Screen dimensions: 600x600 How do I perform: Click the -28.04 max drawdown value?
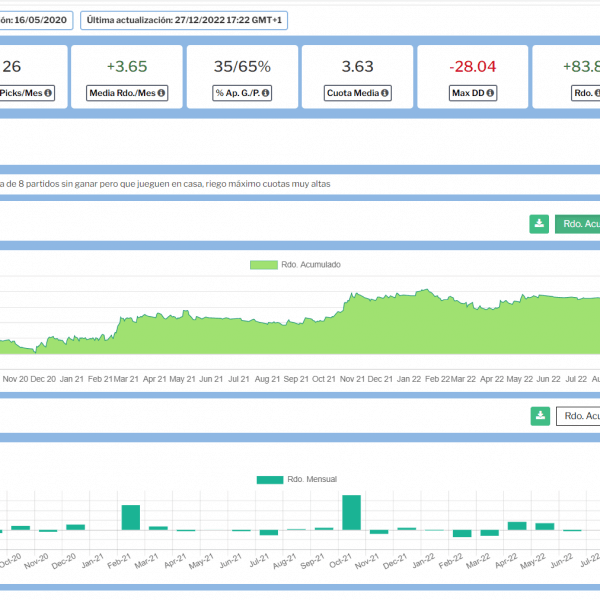[x=473, y=67]
